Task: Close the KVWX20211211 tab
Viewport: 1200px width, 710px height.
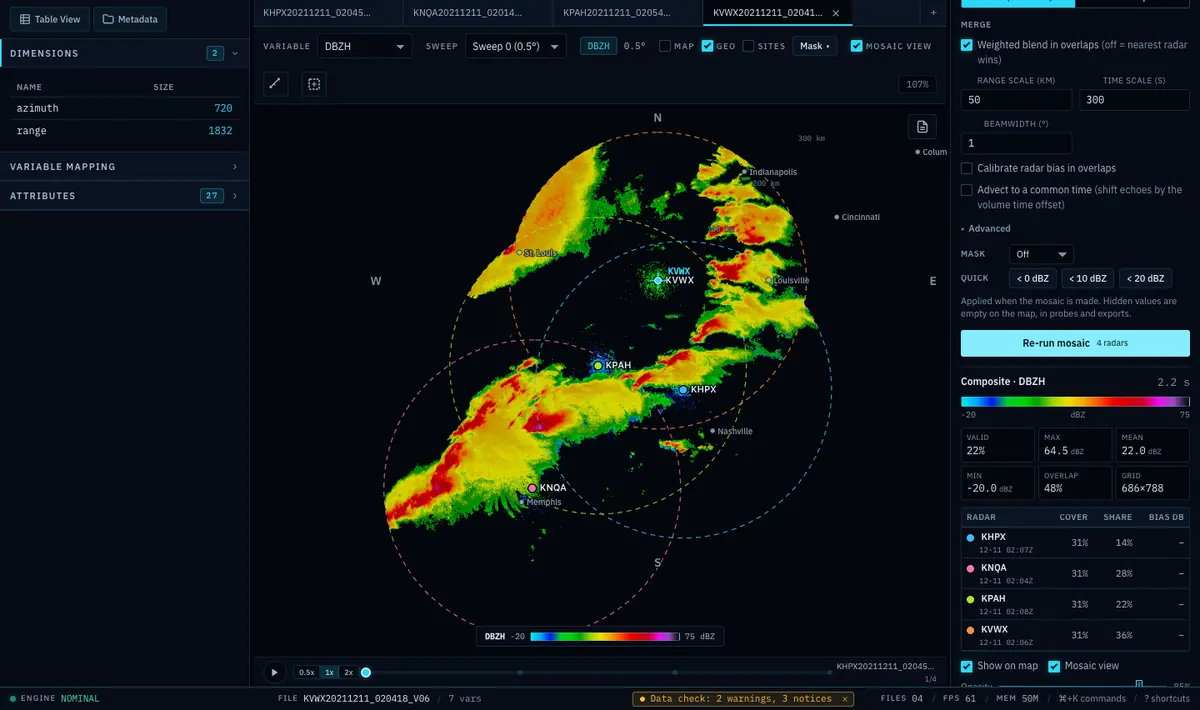Action: click(835, 13)
